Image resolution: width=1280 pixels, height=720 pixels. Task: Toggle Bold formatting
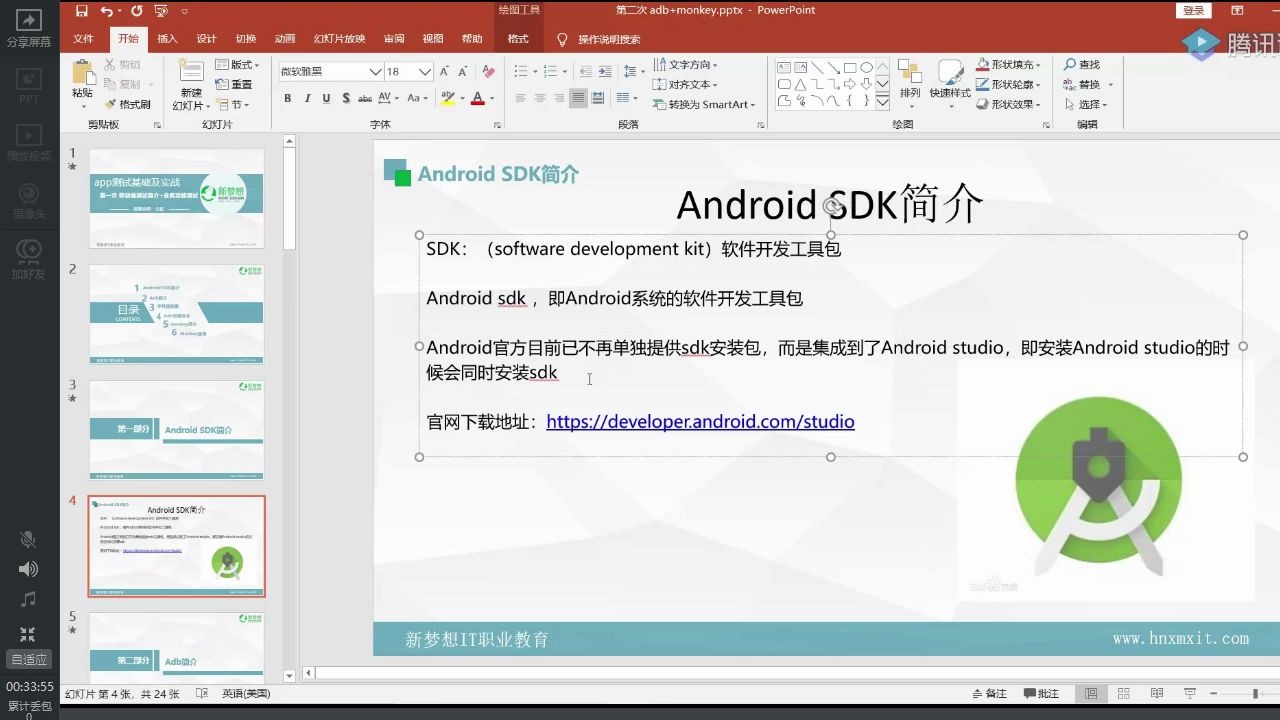[288, 98]
